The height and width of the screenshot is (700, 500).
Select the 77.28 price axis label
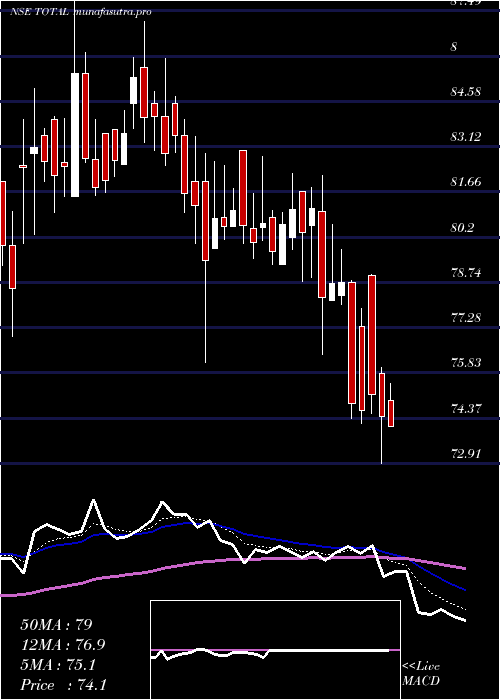pyautogui.click(x=466, y=318)
